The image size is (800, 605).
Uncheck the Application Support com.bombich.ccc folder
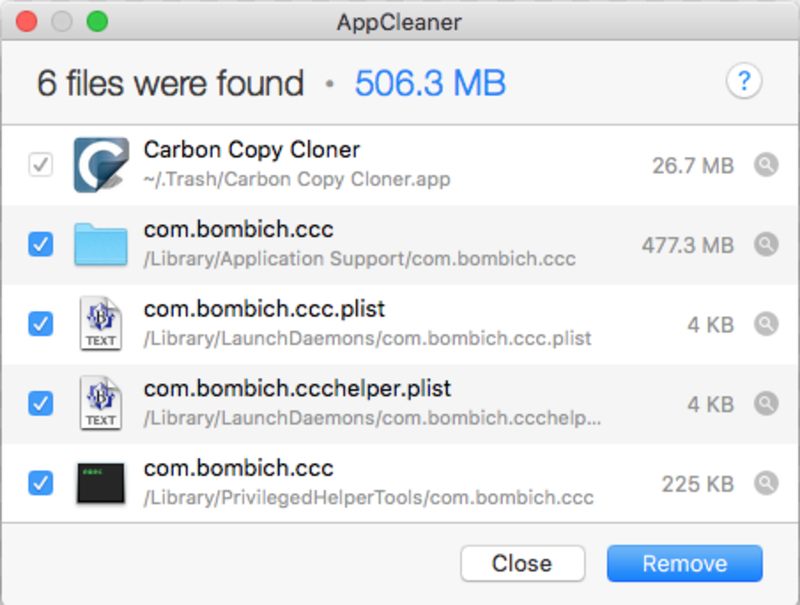(x=41, y=244)
